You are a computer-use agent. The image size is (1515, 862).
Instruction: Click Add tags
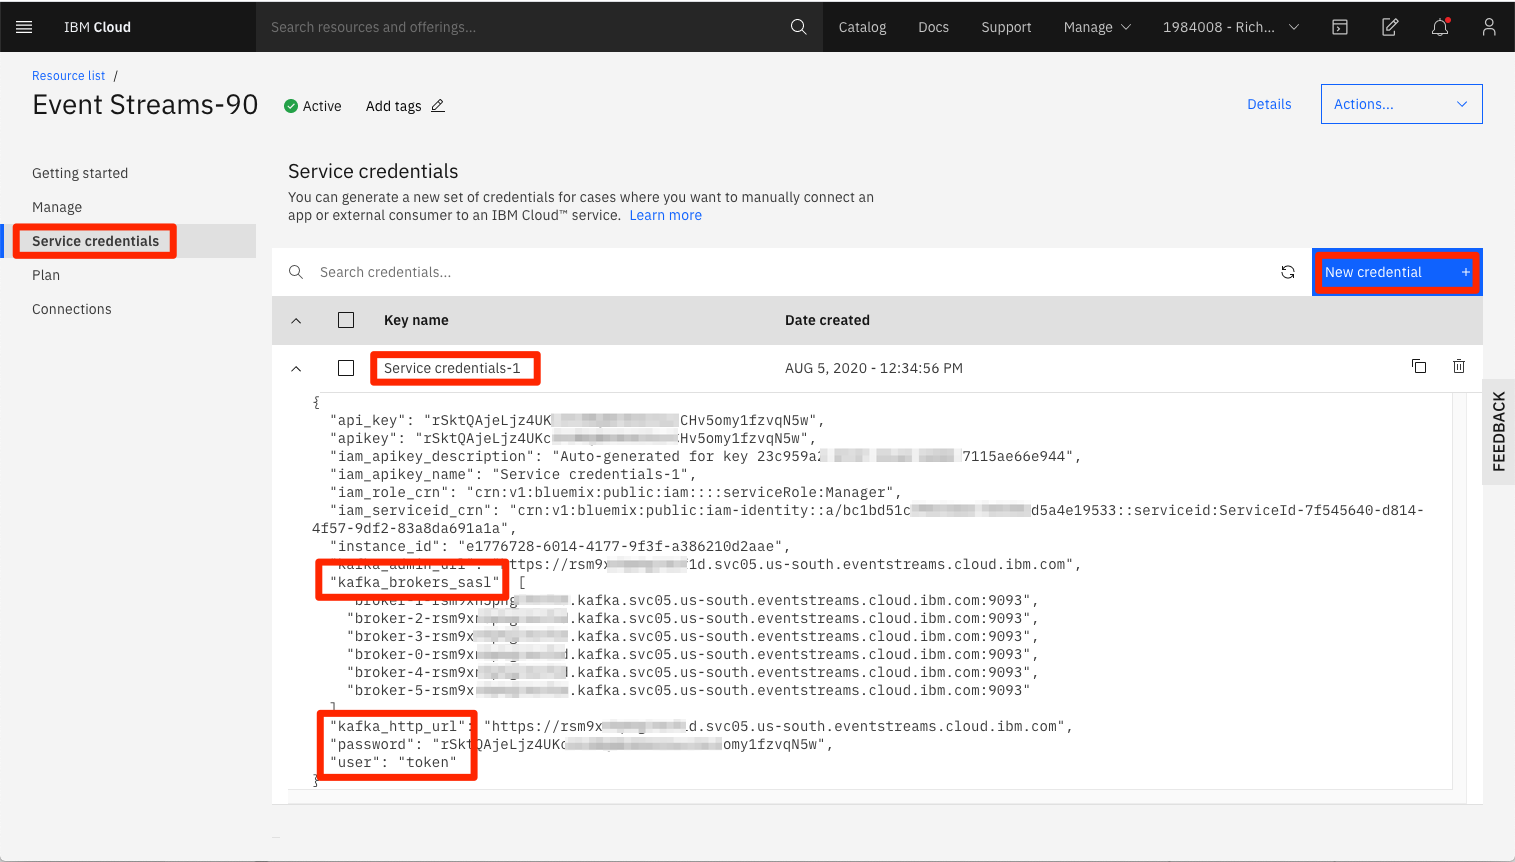pos(393,106)
